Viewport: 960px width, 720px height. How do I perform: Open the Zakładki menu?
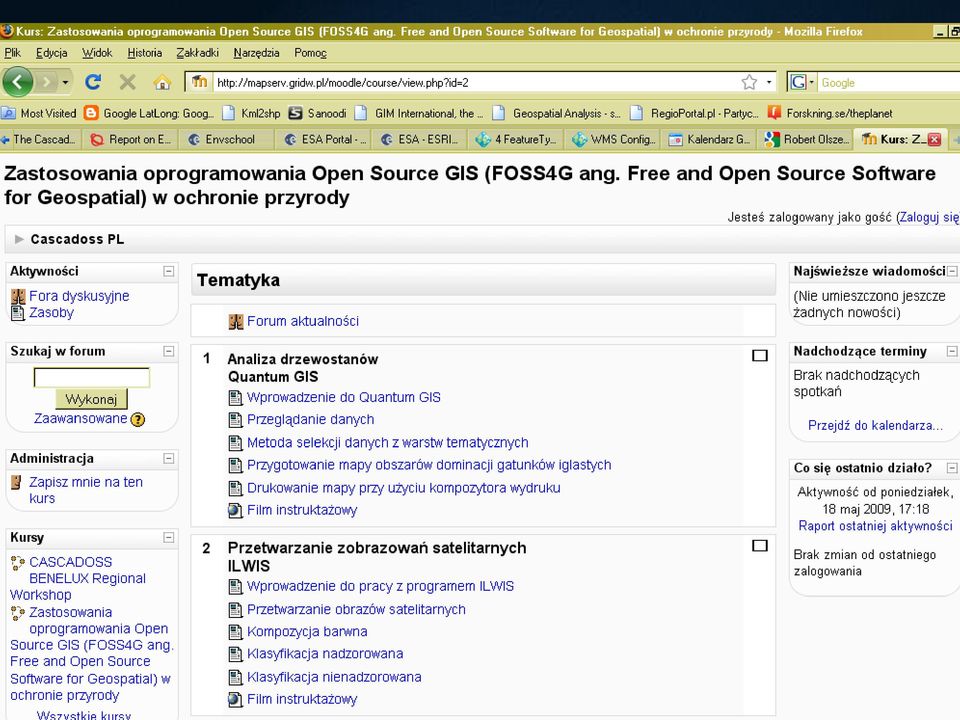[197, 53]
